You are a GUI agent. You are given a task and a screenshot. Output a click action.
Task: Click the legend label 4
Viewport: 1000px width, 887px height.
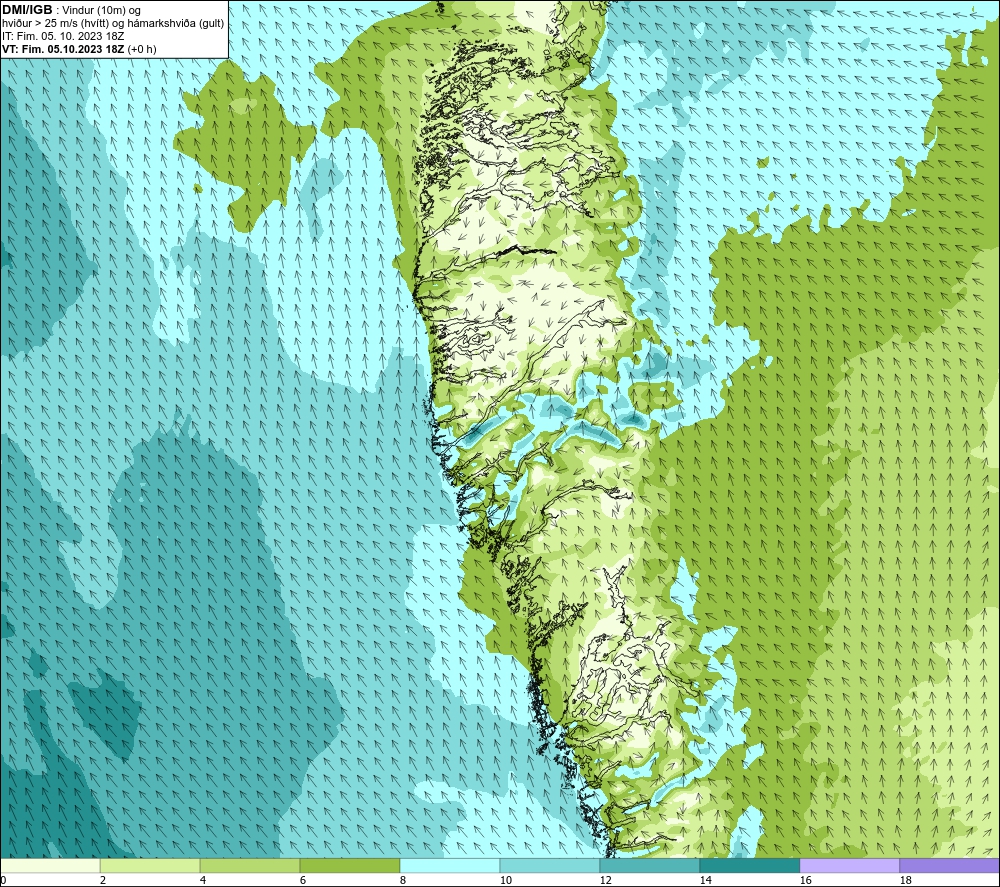point(203,881)
